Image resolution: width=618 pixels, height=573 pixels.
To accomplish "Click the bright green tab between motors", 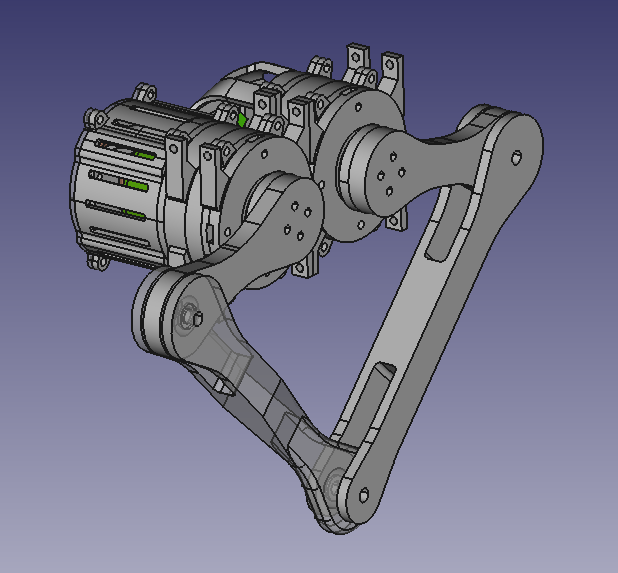I will (x=241, y=118).
